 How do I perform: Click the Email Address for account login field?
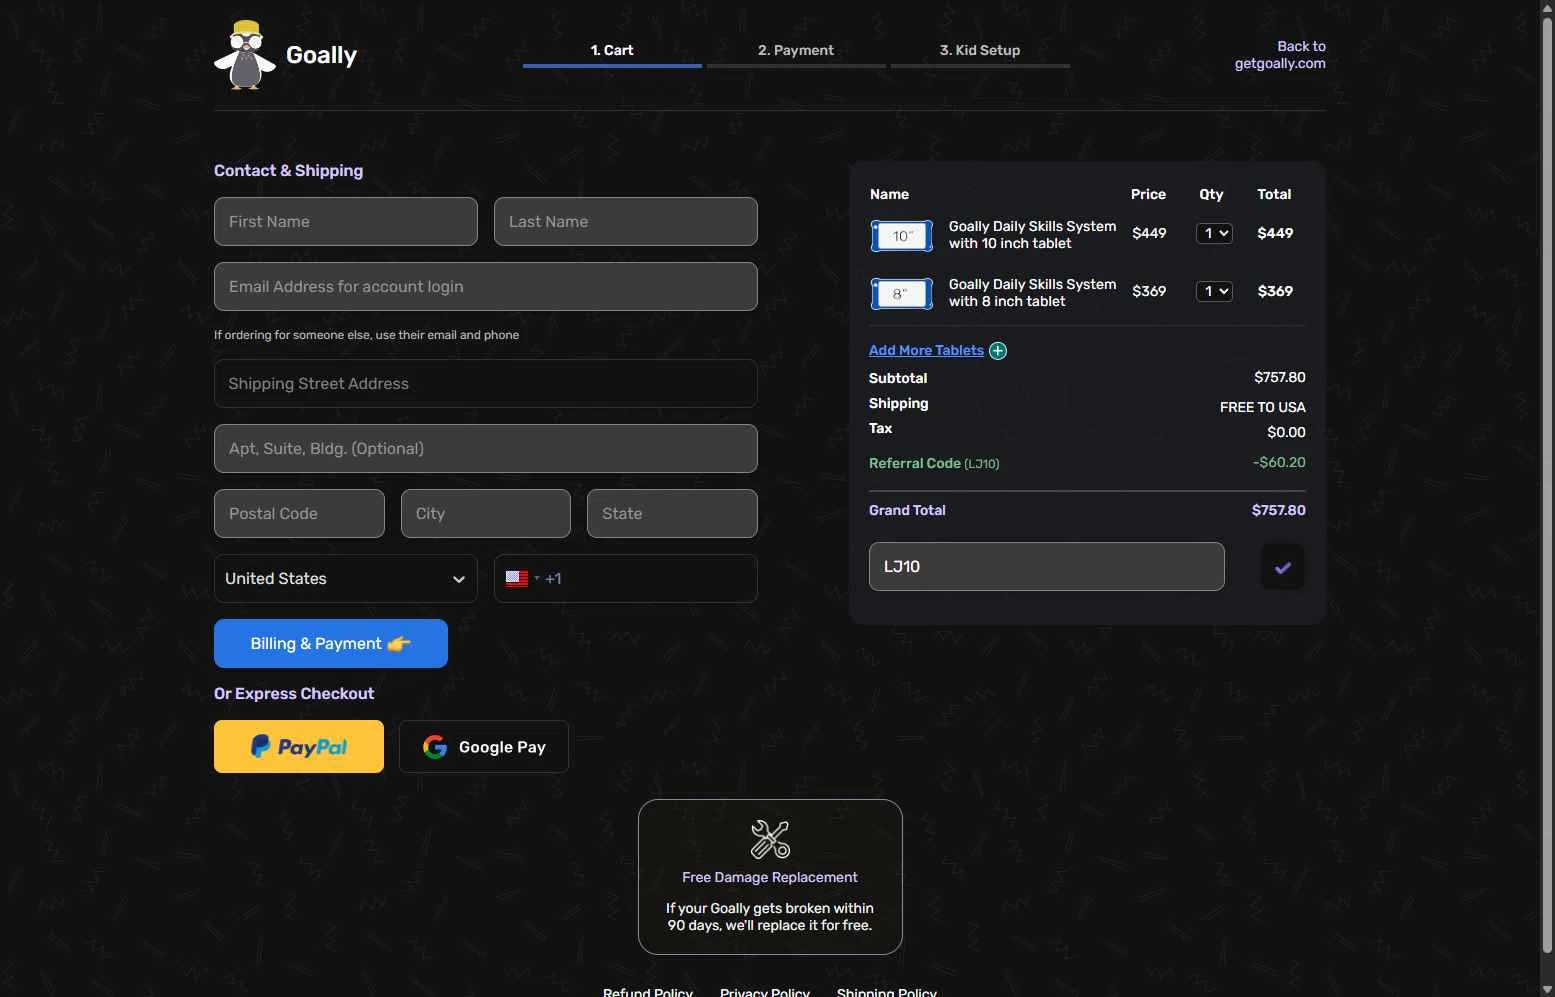[486, 287]
